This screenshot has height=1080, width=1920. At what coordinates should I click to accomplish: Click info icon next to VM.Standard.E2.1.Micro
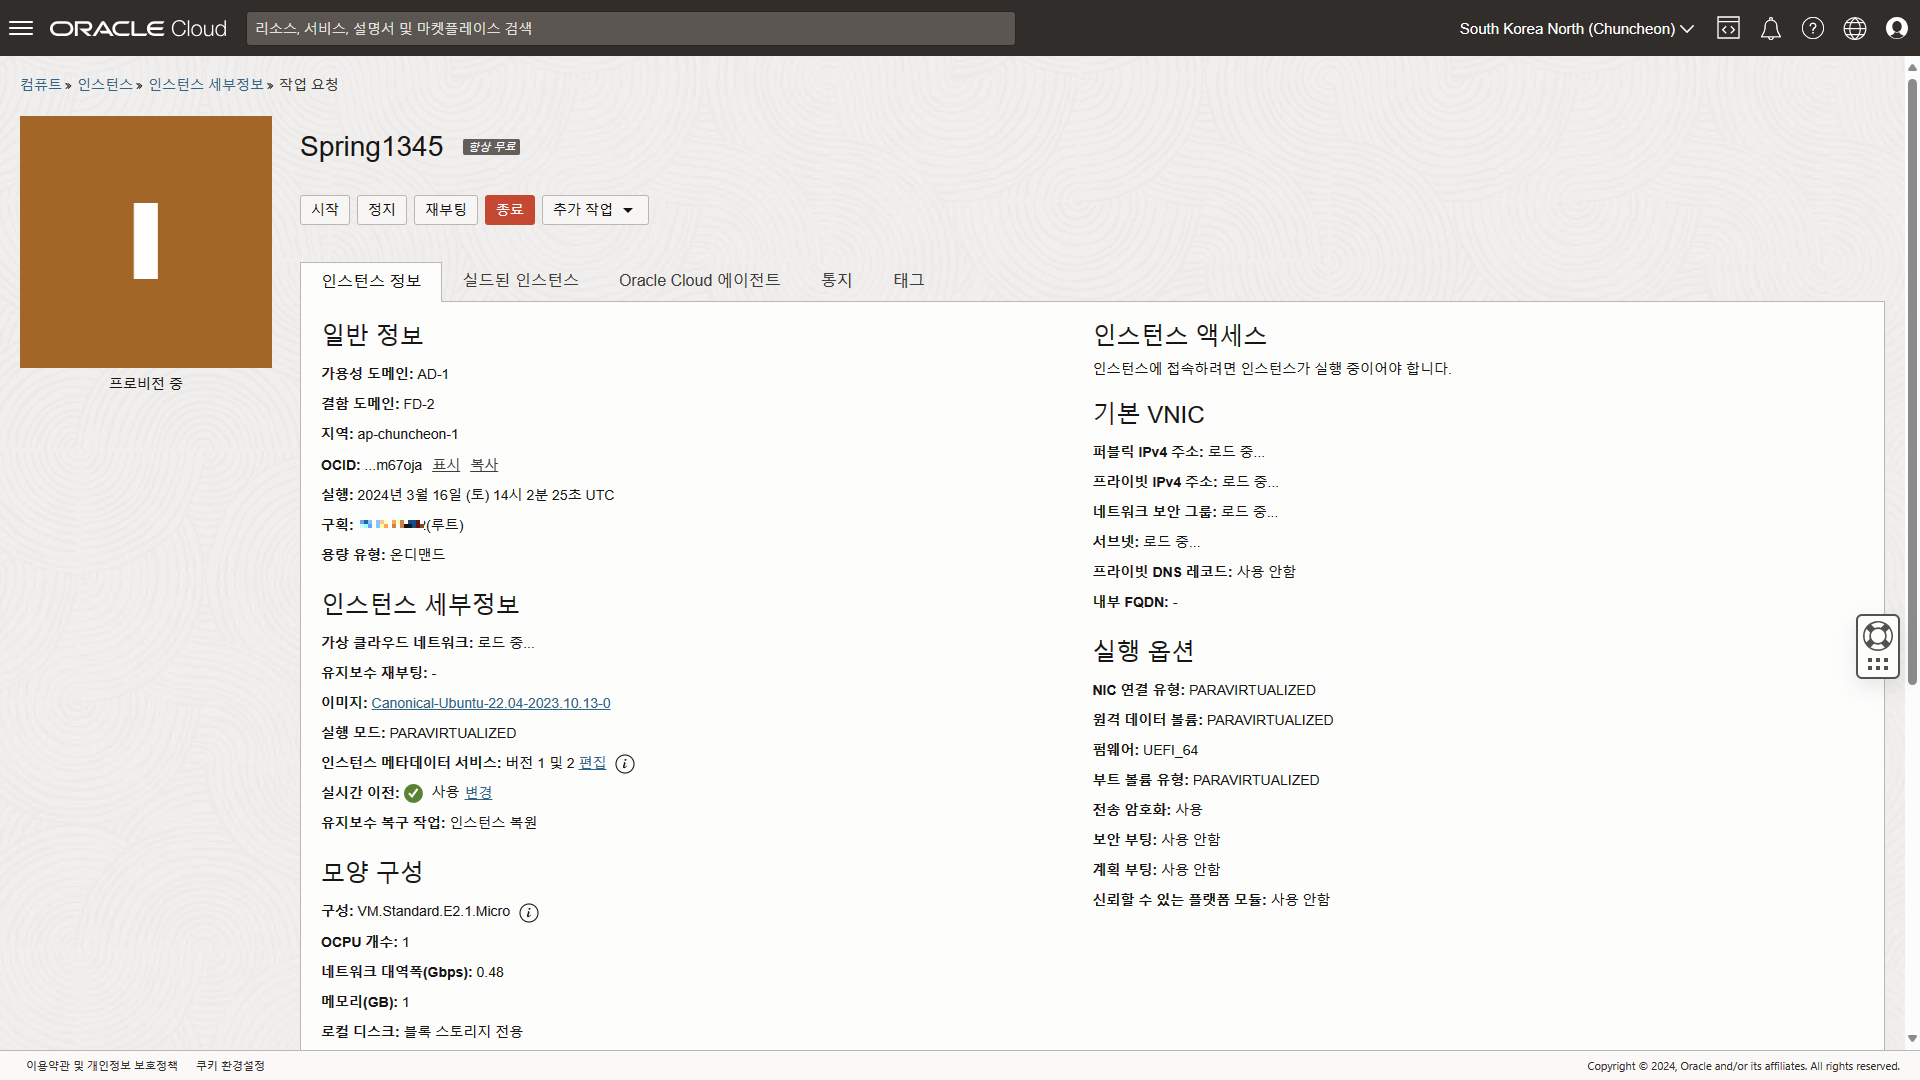(529, 912)
